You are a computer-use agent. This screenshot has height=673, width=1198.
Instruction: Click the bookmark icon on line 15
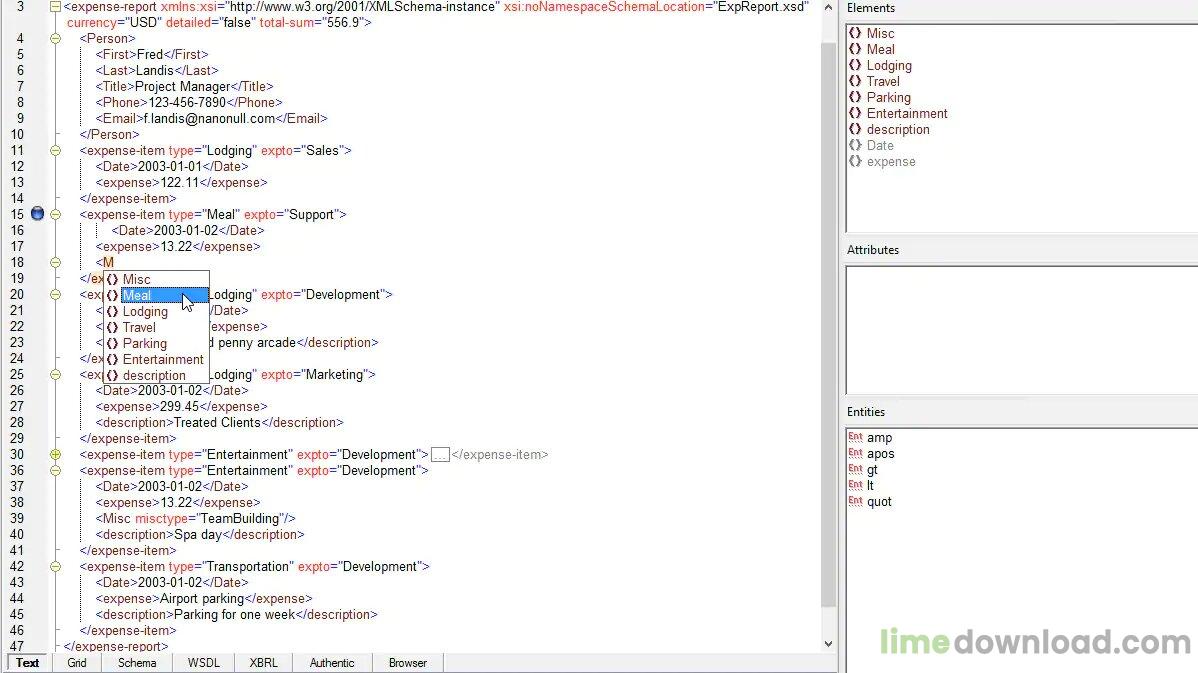pyautogui.click(x=37, y=213)
